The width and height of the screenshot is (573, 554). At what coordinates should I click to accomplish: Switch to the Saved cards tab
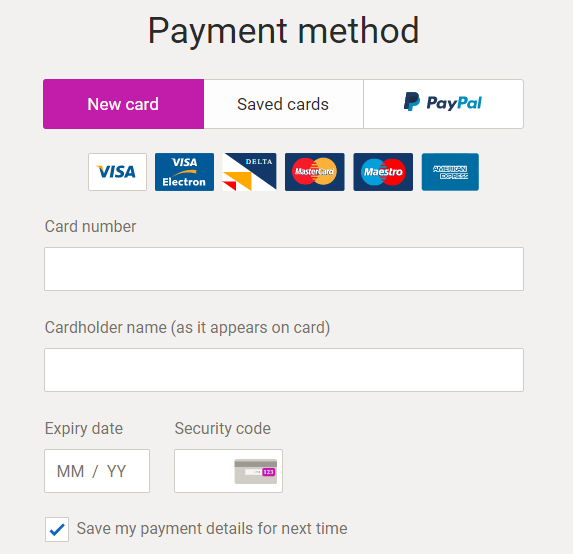(283, 104)
